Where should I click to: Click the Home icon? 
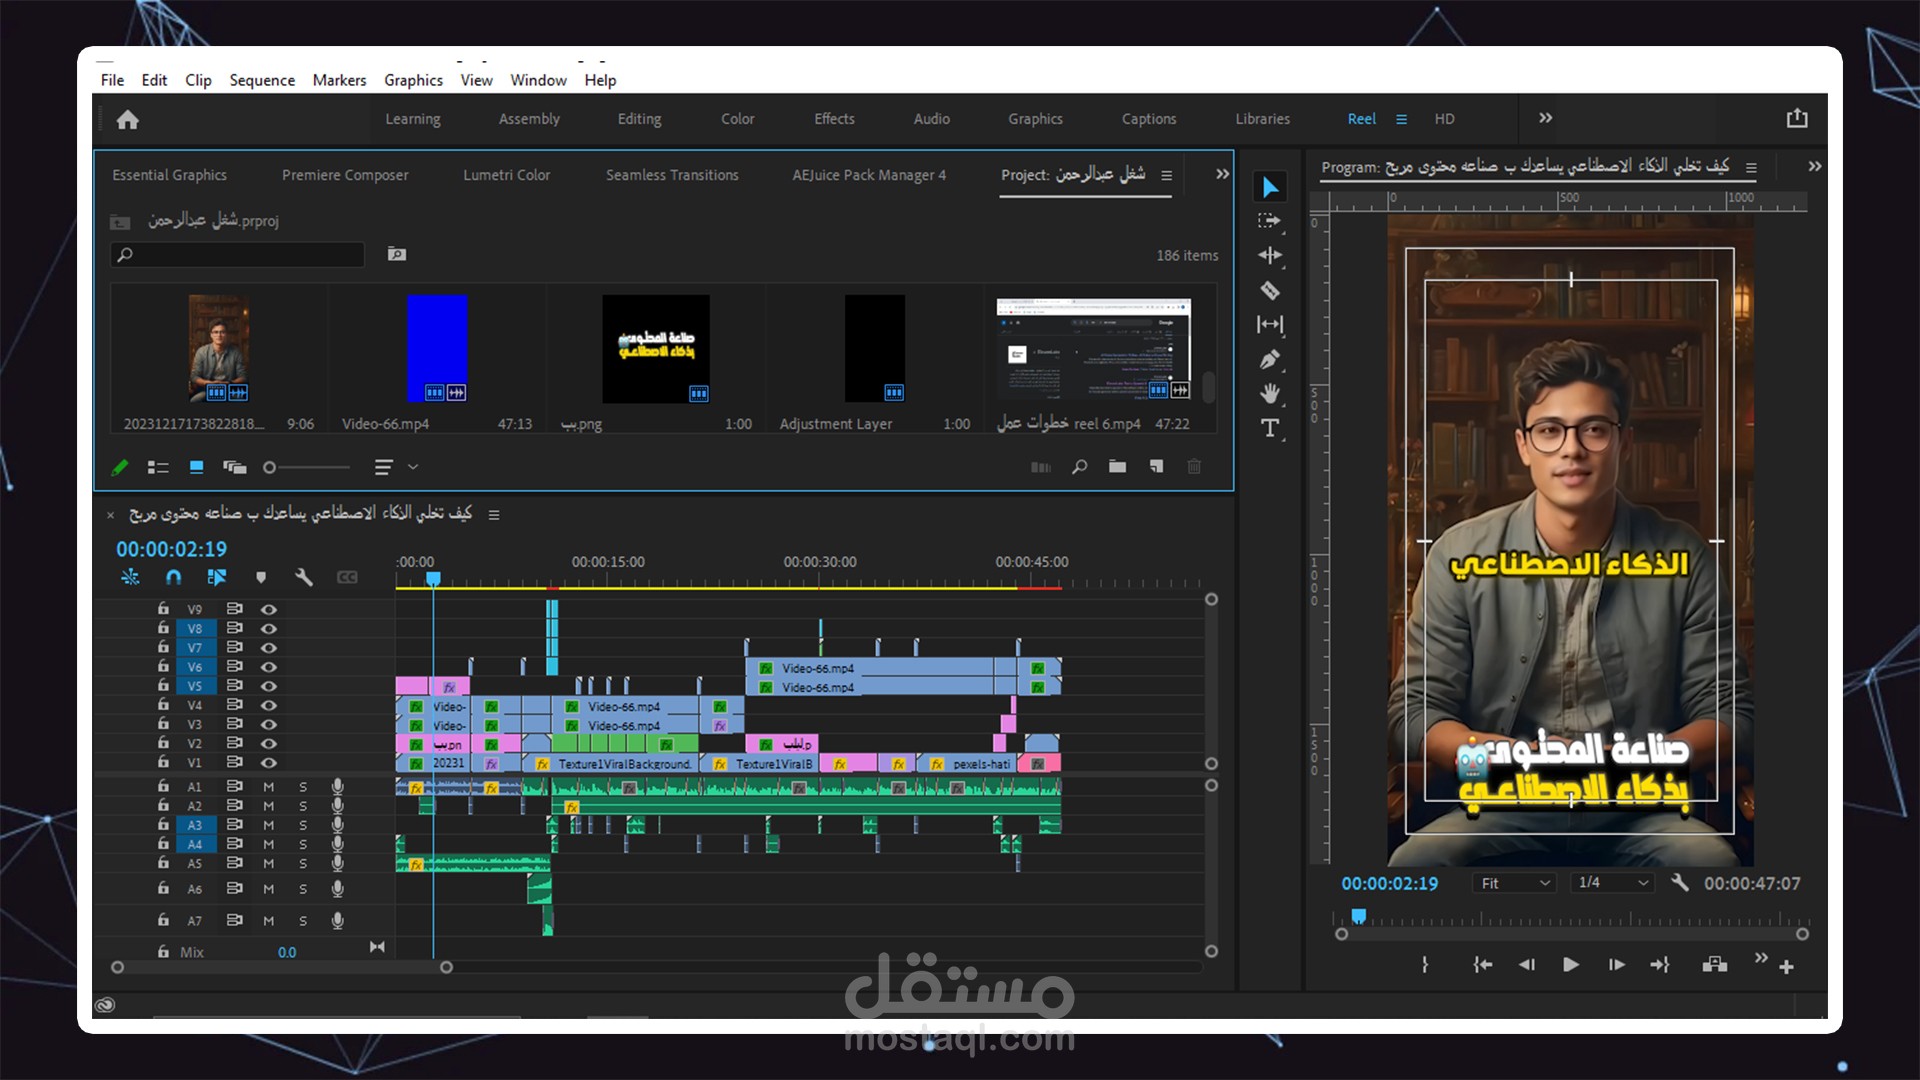[x=127, y=120]
